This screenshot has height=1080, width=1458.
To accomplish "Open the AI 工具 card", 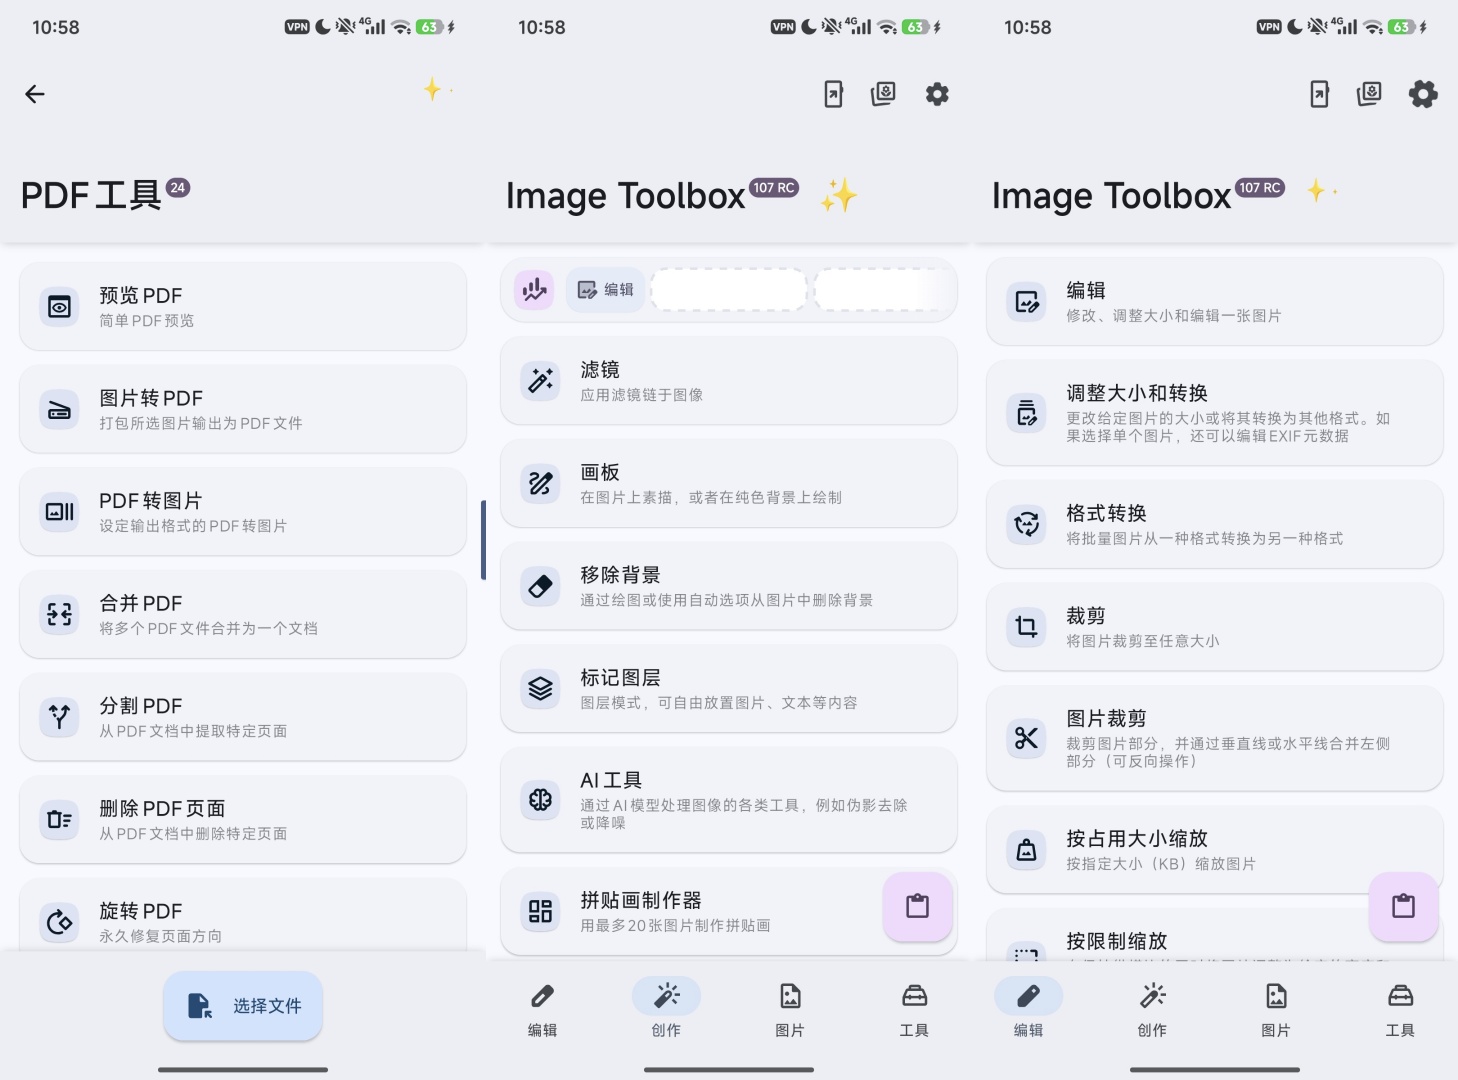I will (x=729, y=800).
